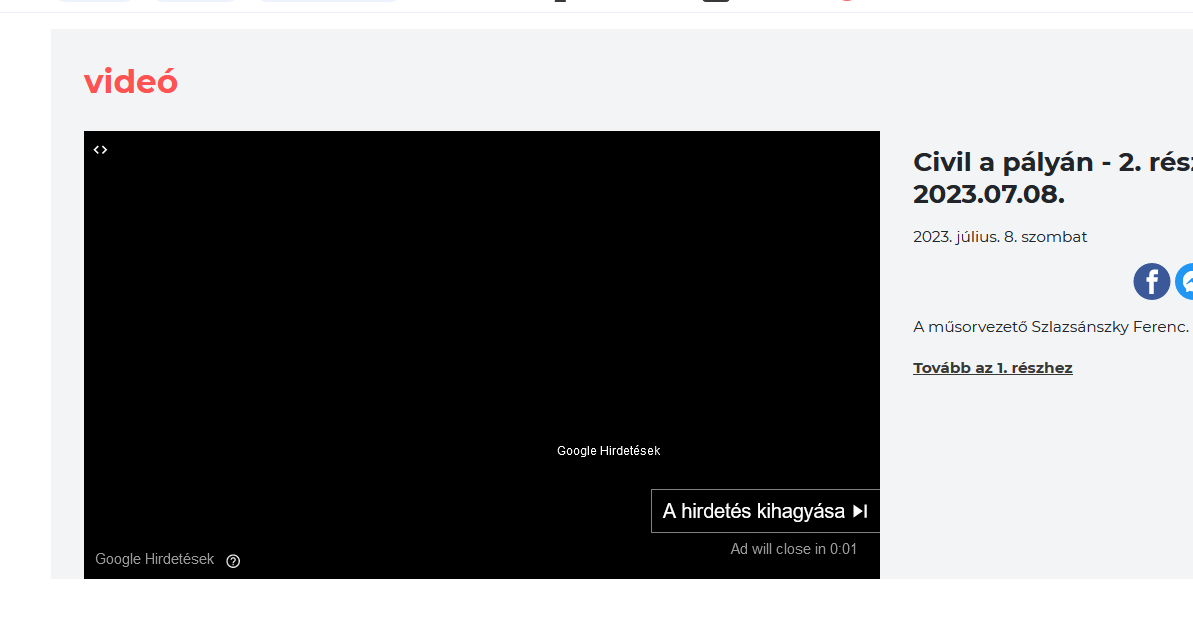Click the date '2023. július. 8. szombat'
The width and height of the screenshot is (1193, 617).
coord(1000,237)
